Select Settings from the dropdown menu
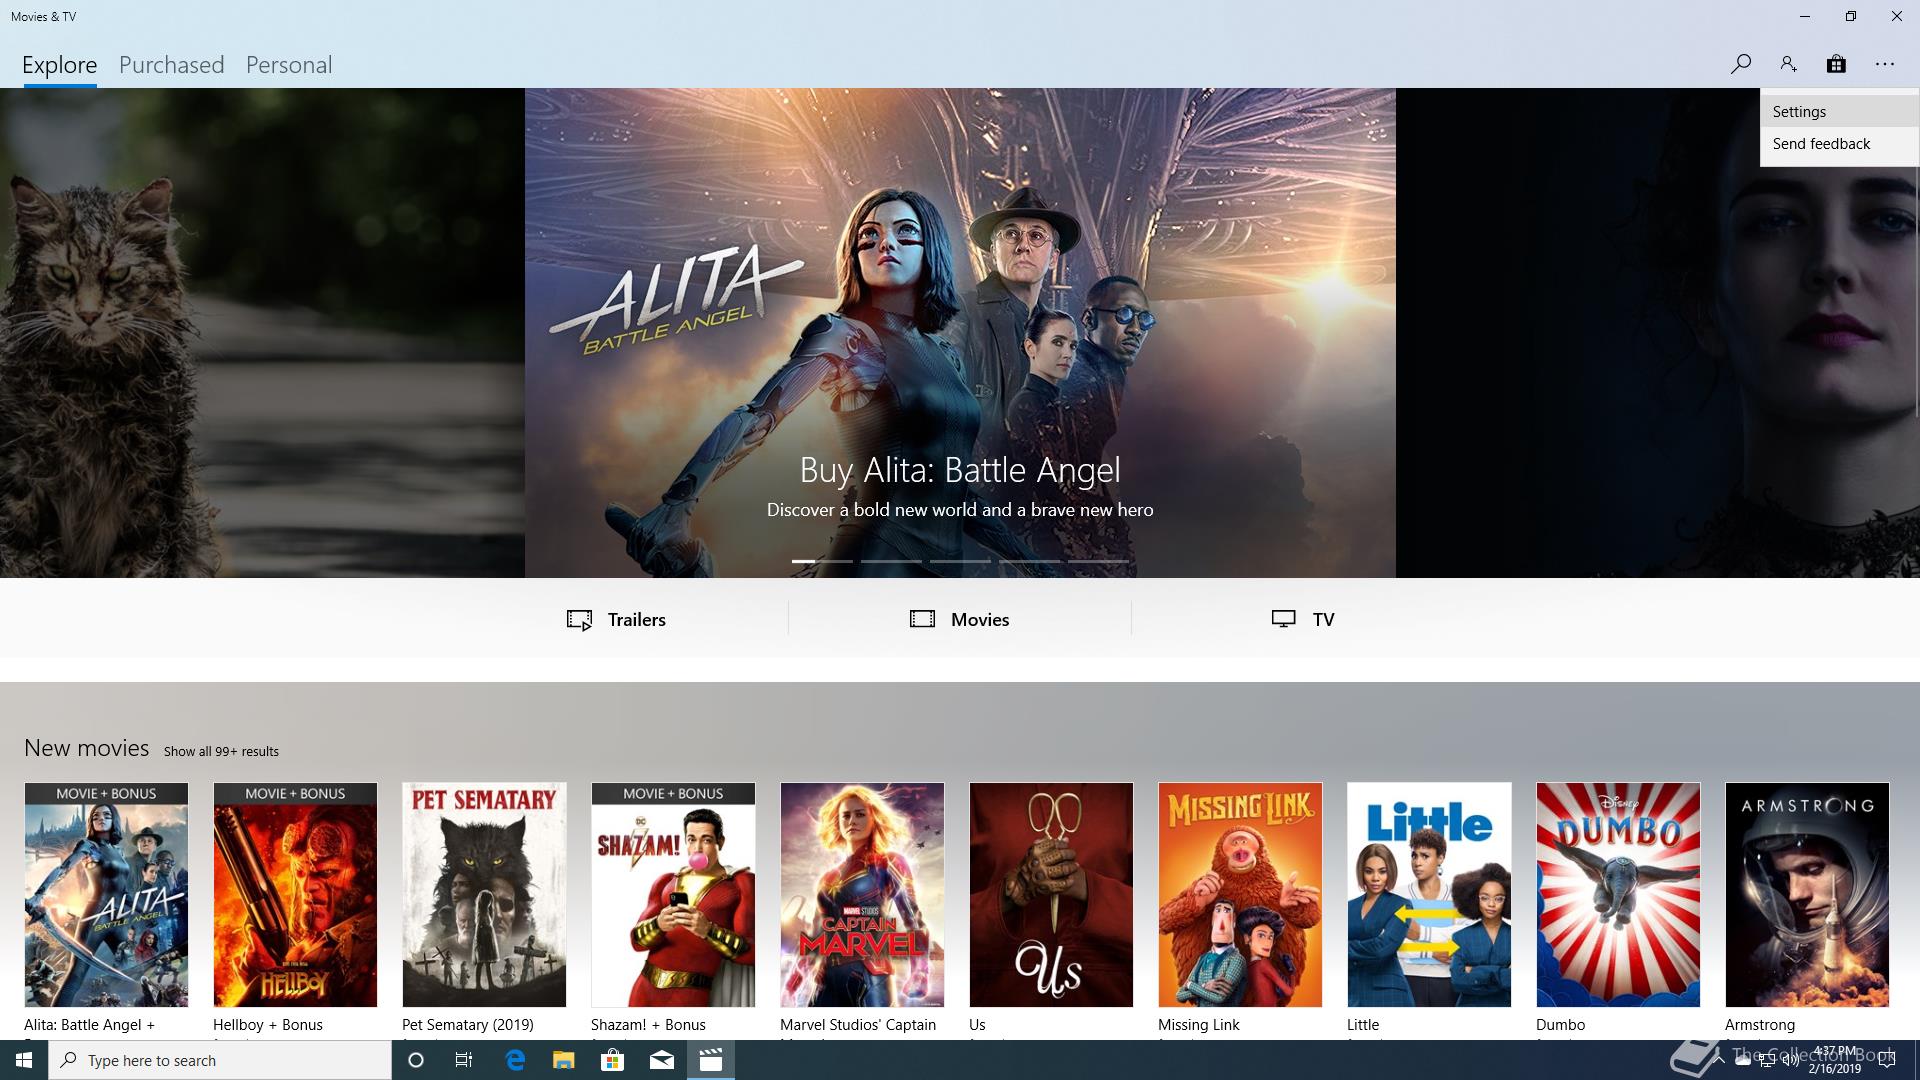This screenshot has height=1080, width=1920. 1839,112
